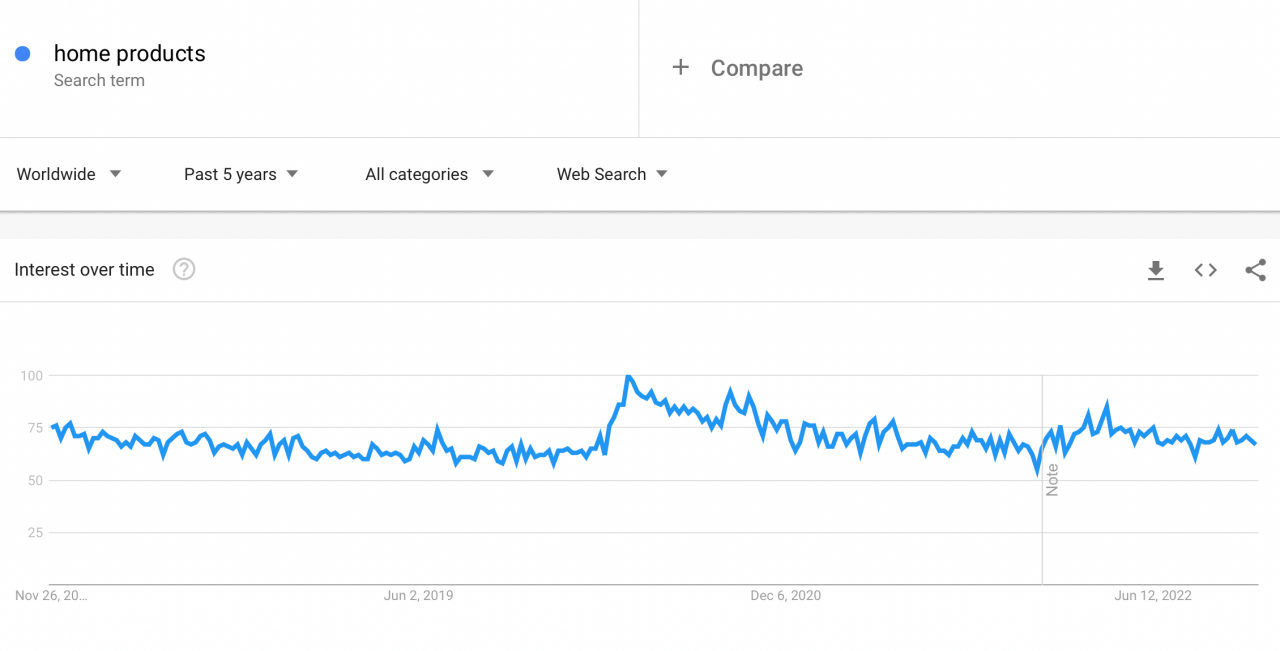The width and height of the screenshot is (1280, 651).
Task: Open the Worldwide region dropdown
Action: (x=68, y=174)
